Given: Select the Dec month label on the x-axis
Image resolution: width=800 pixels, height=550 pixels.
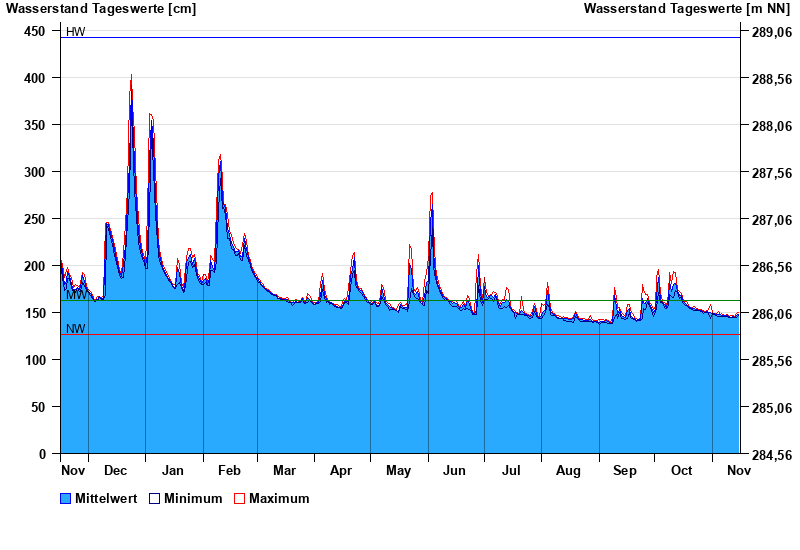Looking at the screenshot, I should 116,470.
